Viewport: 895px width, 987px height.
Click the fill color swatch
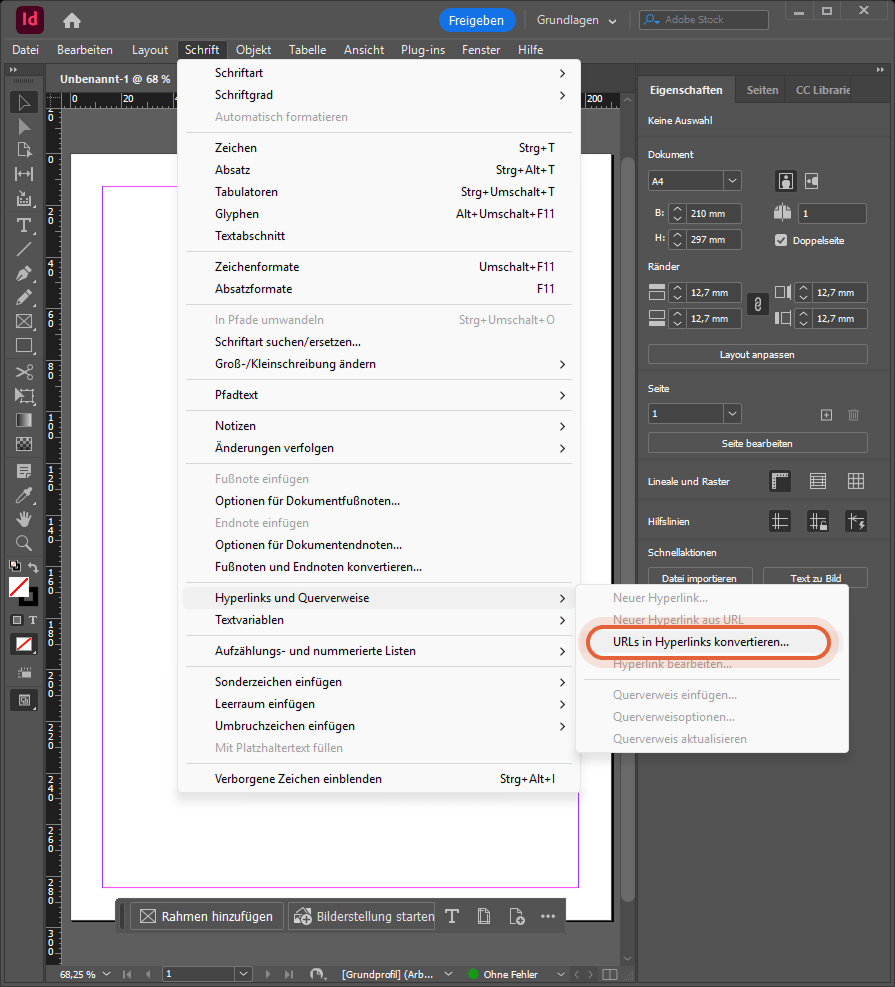pyautogui.click(x=19, y=587)
